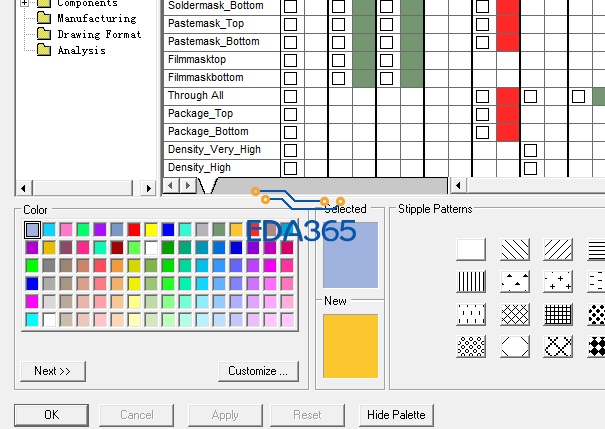Toggle first checkbox in Filmmasktop row
Screen dimensions: 605x429
point(290,60)
